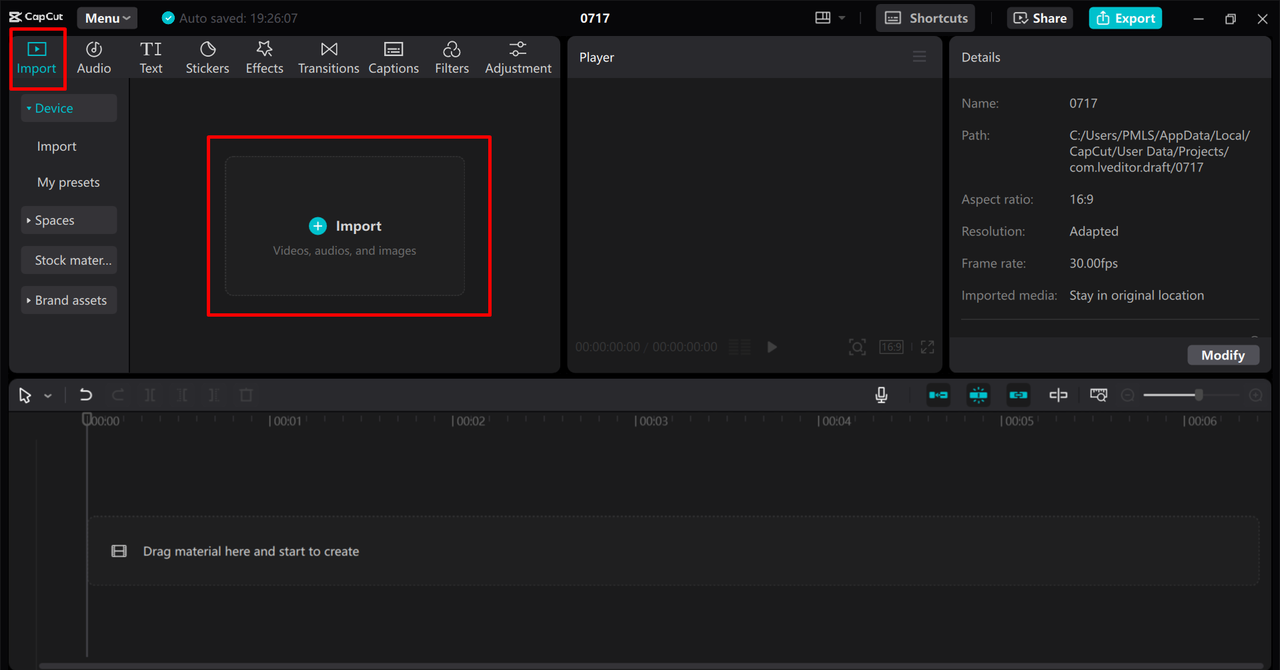Click the delete-right trim icon
Viewport: 1280px width, 670px height.
(214, 395)
